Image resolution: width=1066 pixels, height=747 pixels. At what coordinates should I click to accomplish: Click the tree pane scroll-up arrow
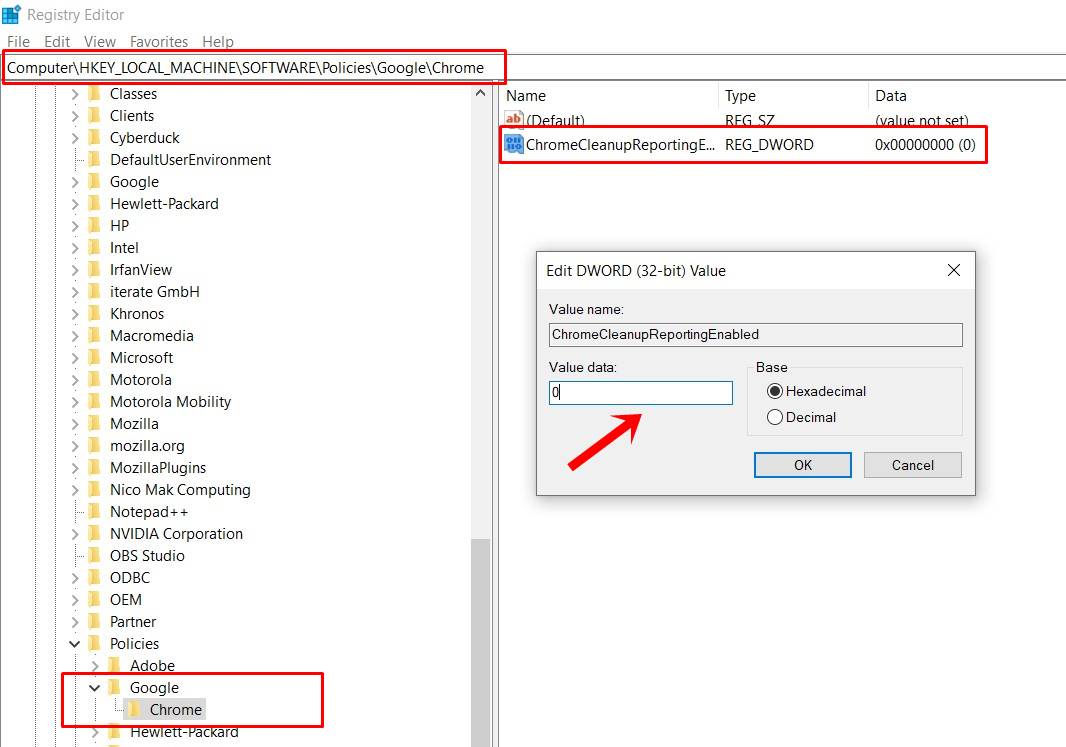(x=481, y=93)
